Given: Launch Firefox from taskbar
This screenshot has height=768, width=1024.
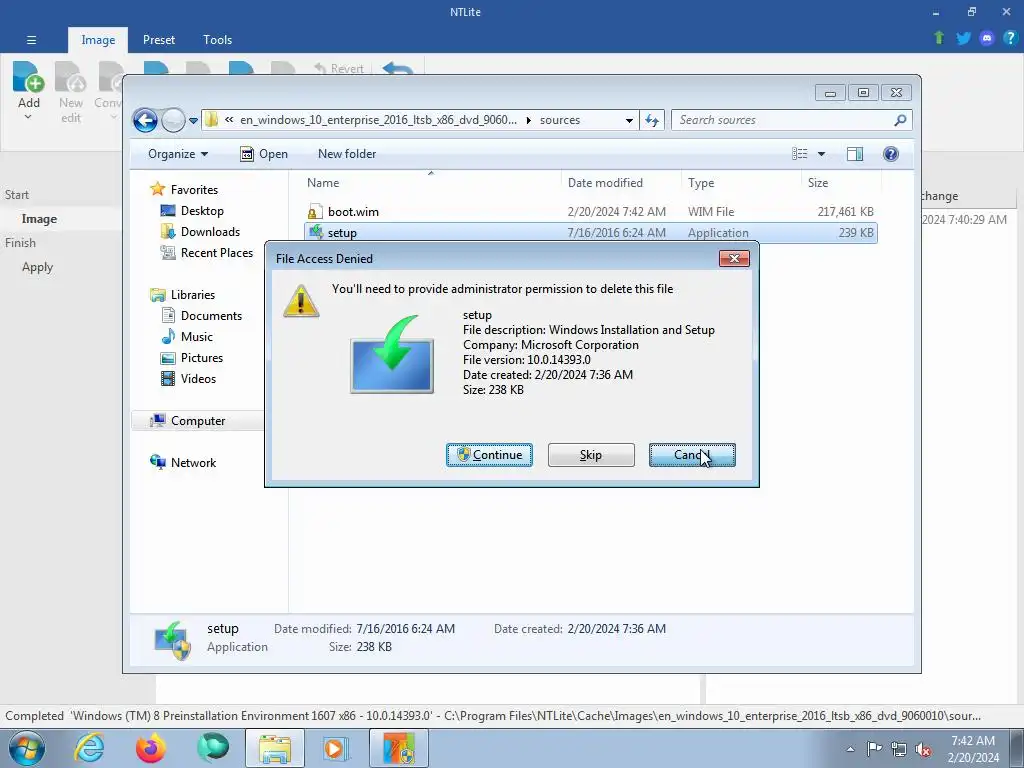Looking at the screenshot, I should coord(151,748).
